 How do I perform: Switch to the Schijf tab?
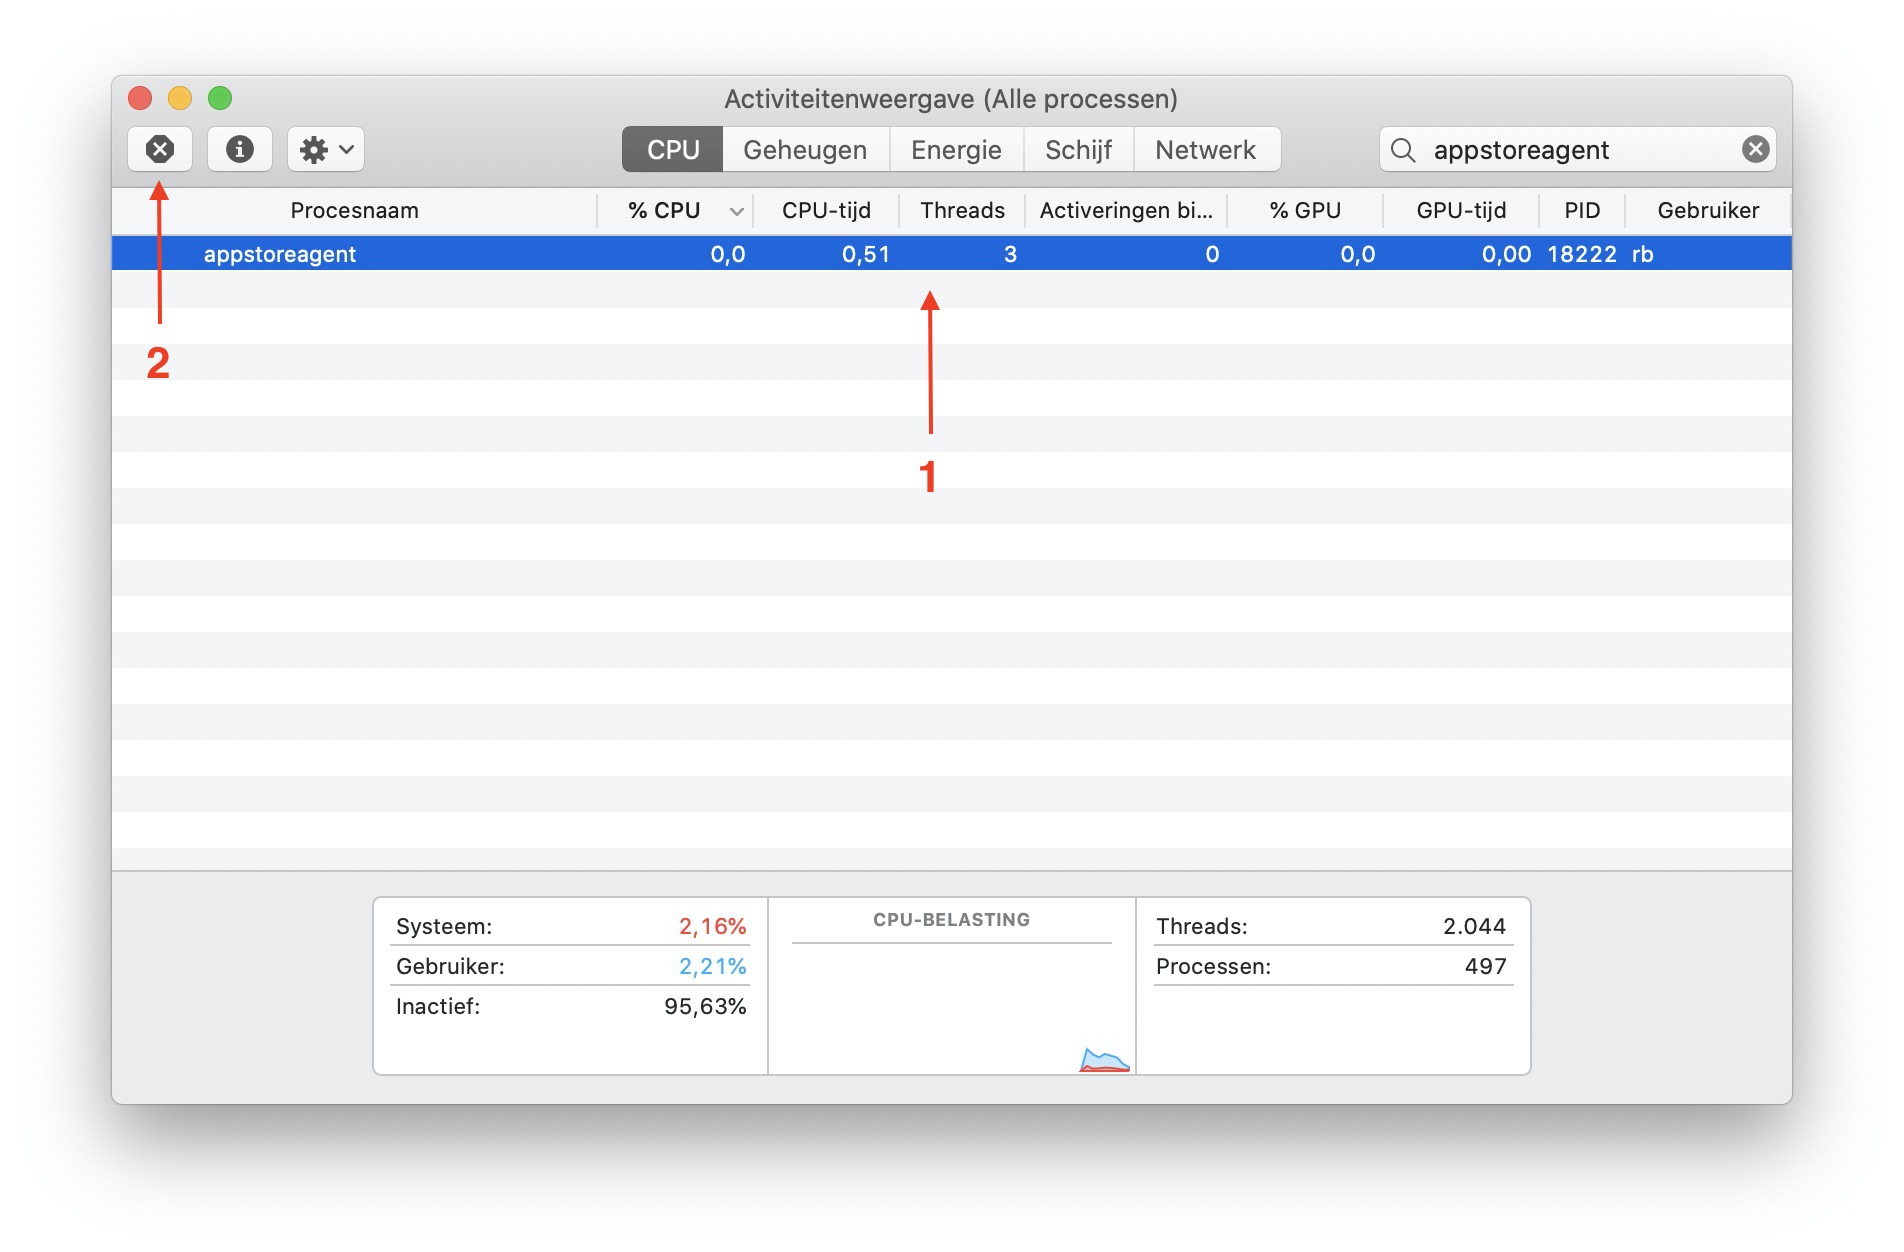tap(1078, 150)
